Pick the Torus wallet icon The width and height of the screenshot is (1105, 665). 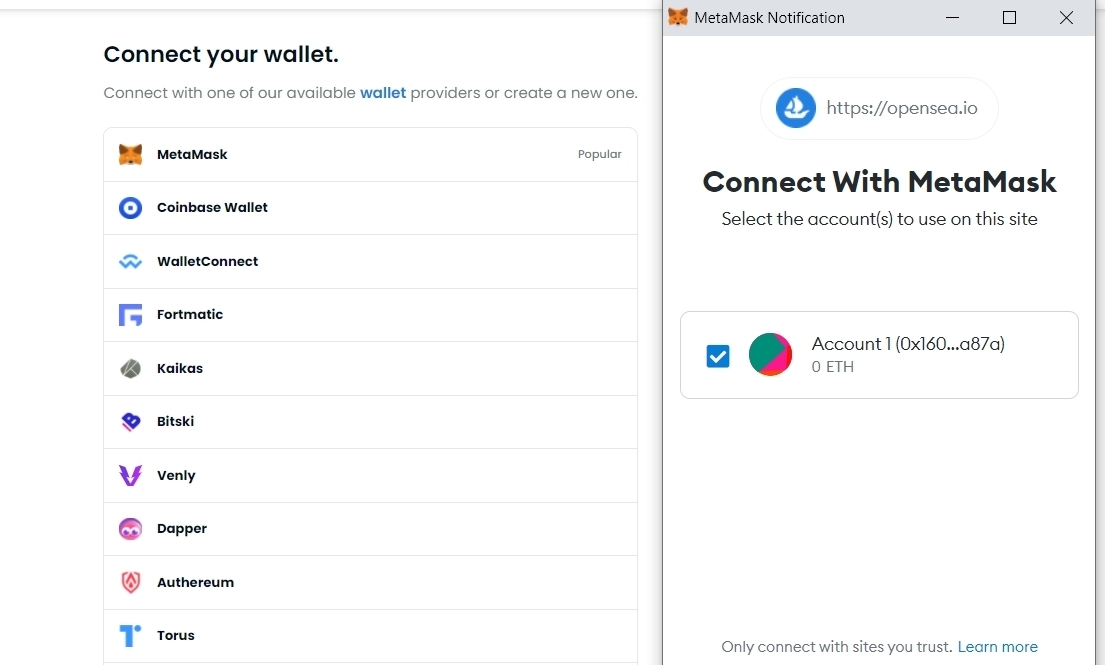click(x=130, y=635)
